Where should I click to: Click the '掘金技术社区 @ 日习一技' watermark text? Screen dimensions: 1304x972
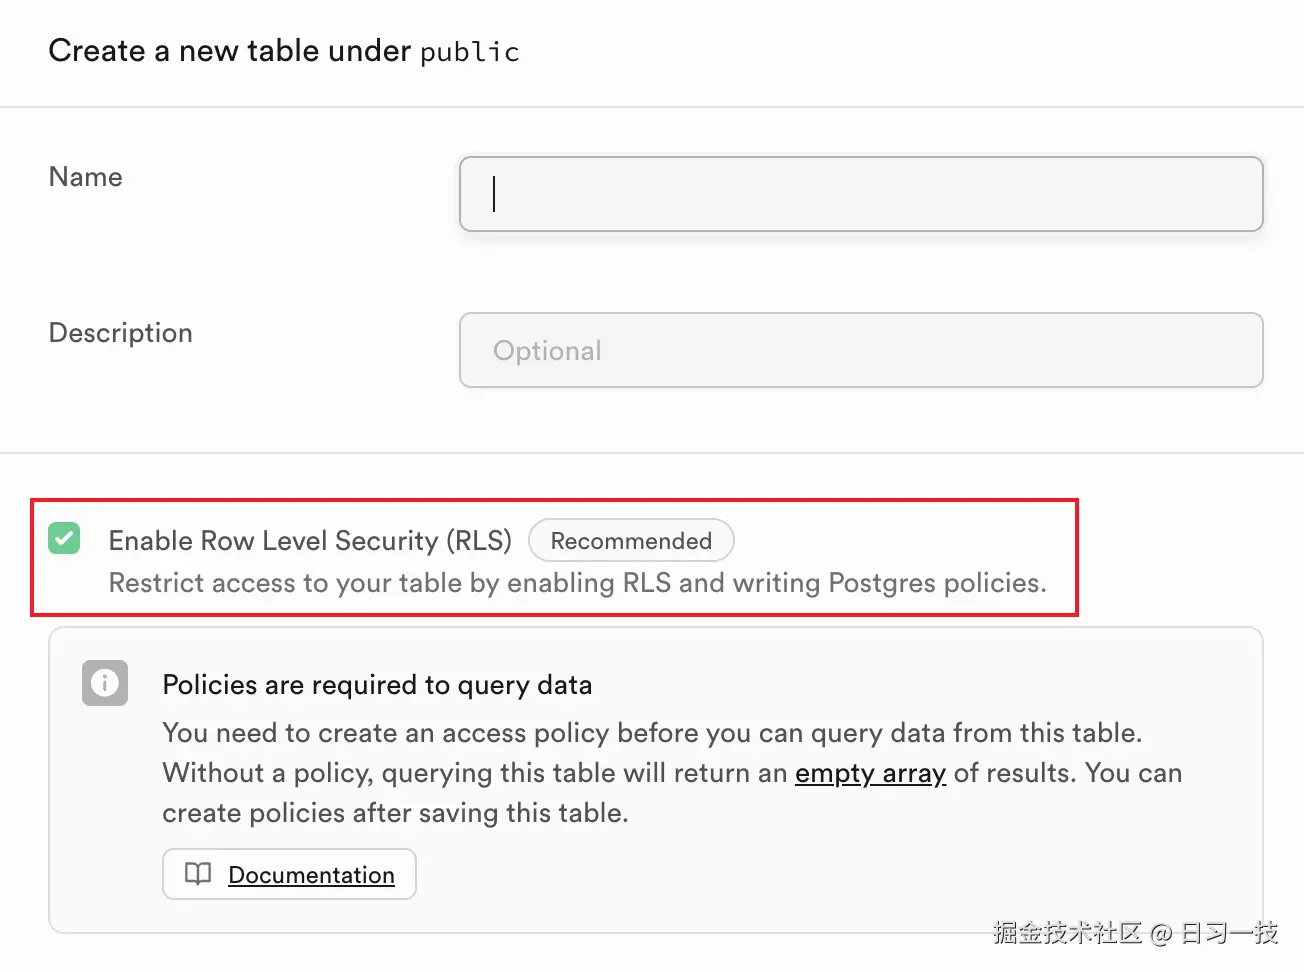[1135, 933]
